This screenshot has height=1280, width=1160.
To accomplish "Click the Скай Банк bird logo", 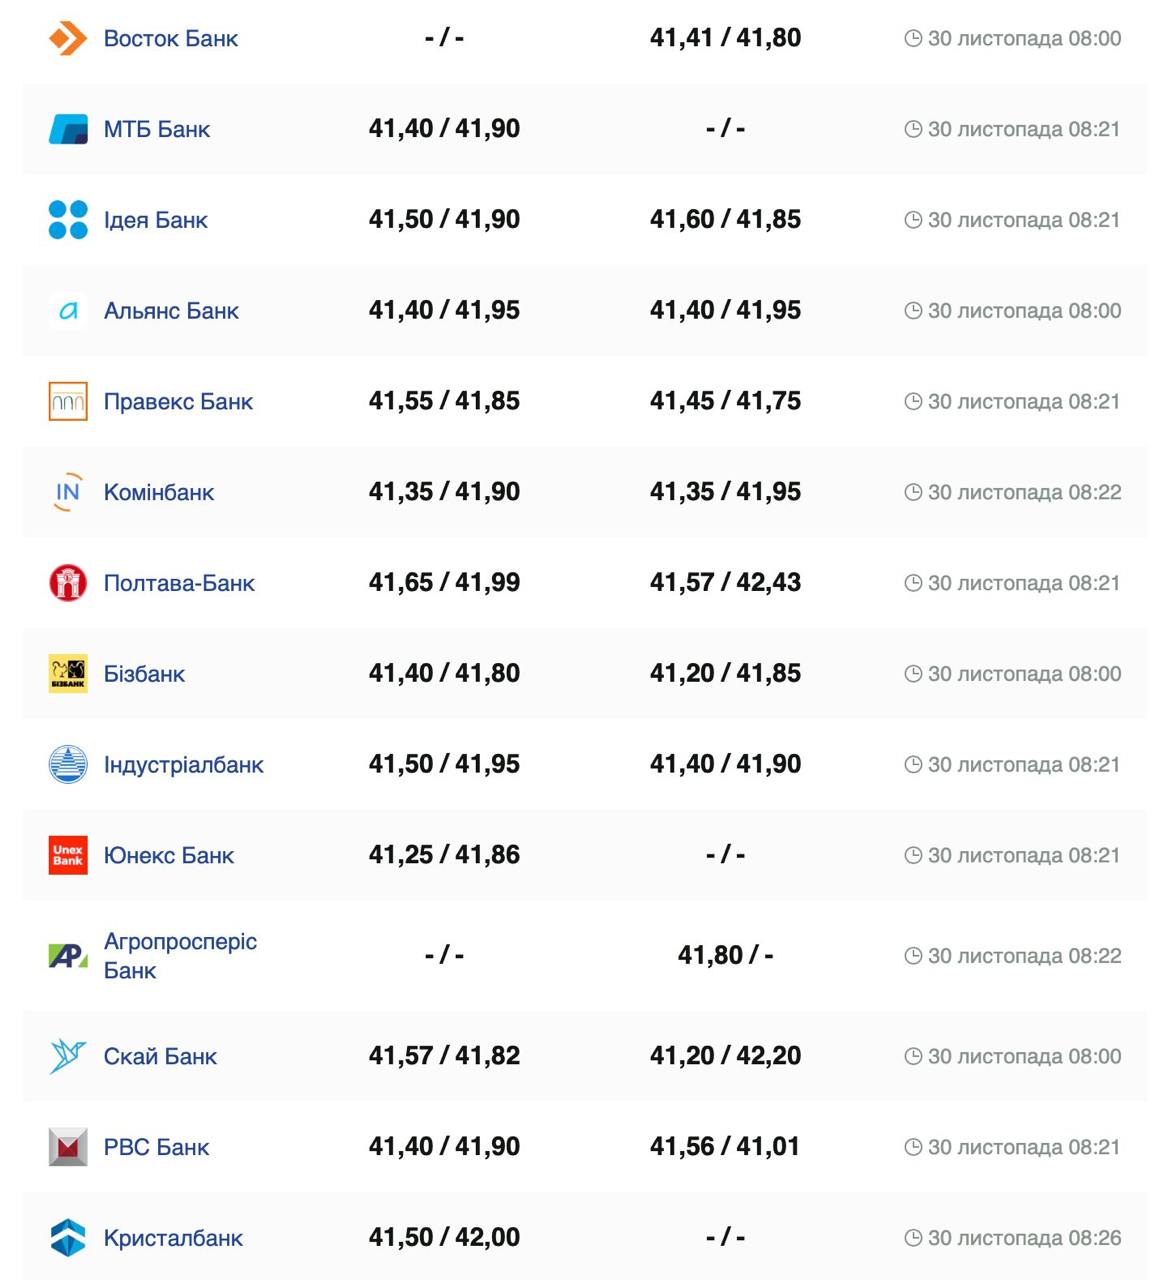I will (x=67, y=1056).
